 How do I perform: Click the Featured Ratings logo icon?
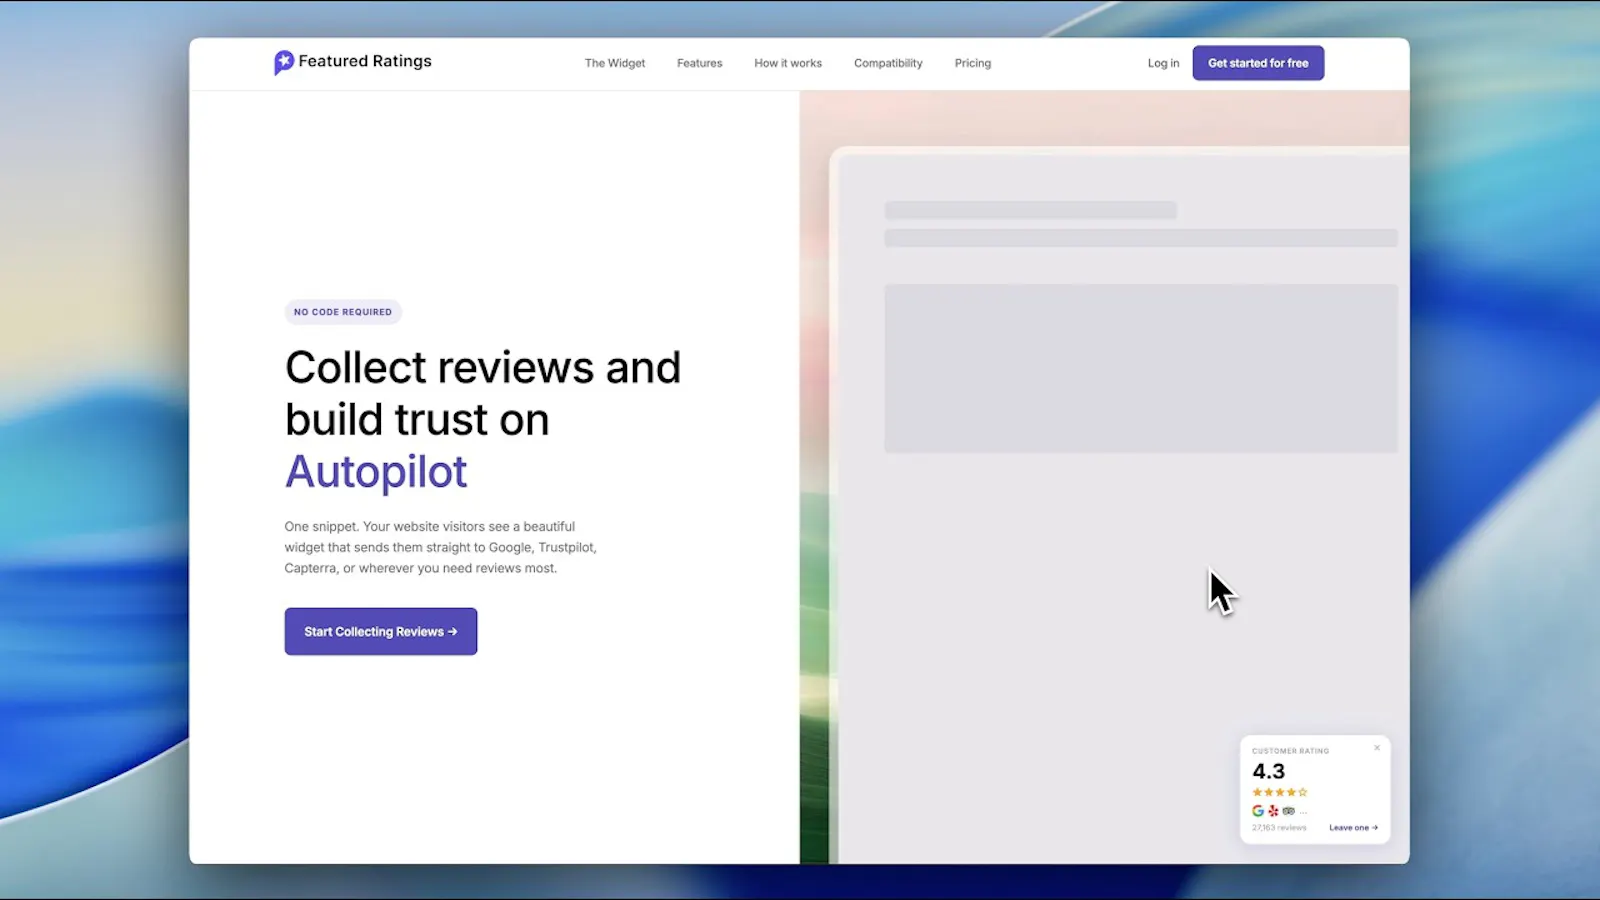click(284, 62)
